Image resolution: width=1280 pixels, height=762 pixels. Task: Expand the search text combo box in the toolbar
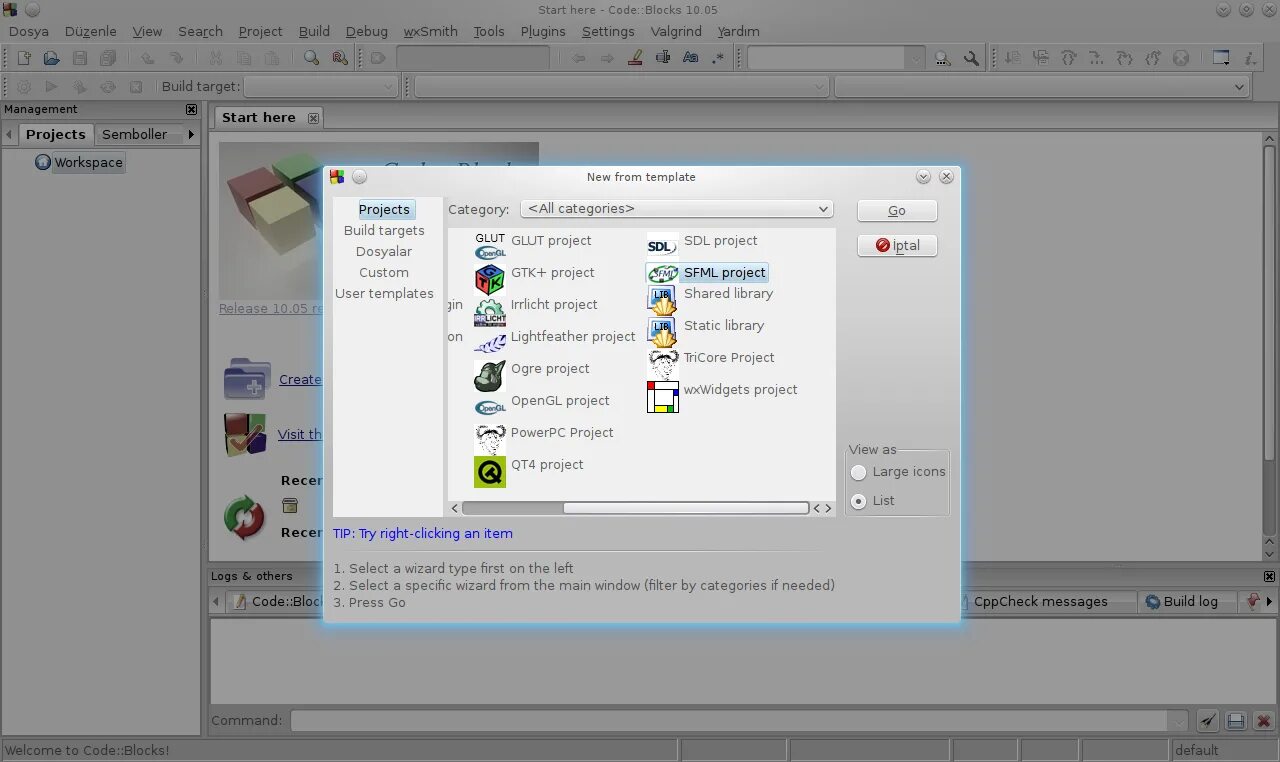pyautogui.click(x=914, y=58)
